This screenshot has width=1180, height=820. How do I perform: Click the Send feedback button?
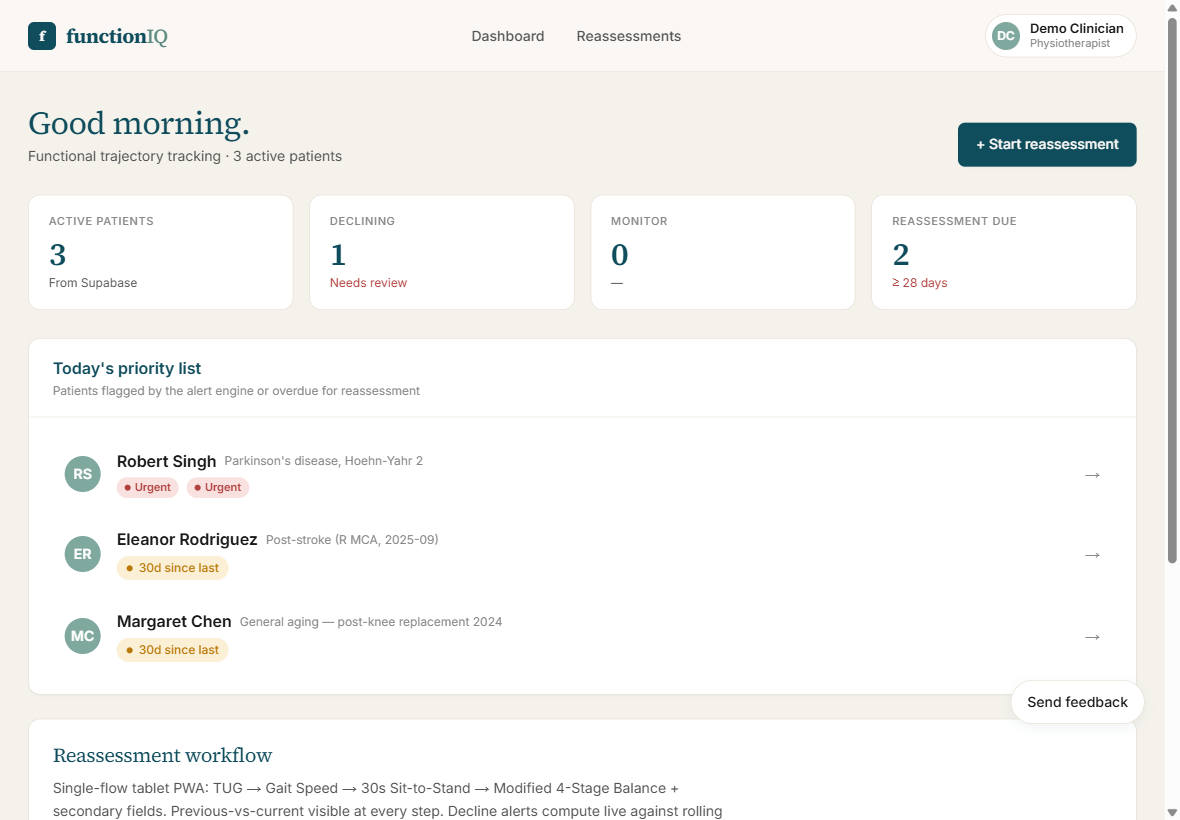pyautogui.click(x=1077, y=702)
